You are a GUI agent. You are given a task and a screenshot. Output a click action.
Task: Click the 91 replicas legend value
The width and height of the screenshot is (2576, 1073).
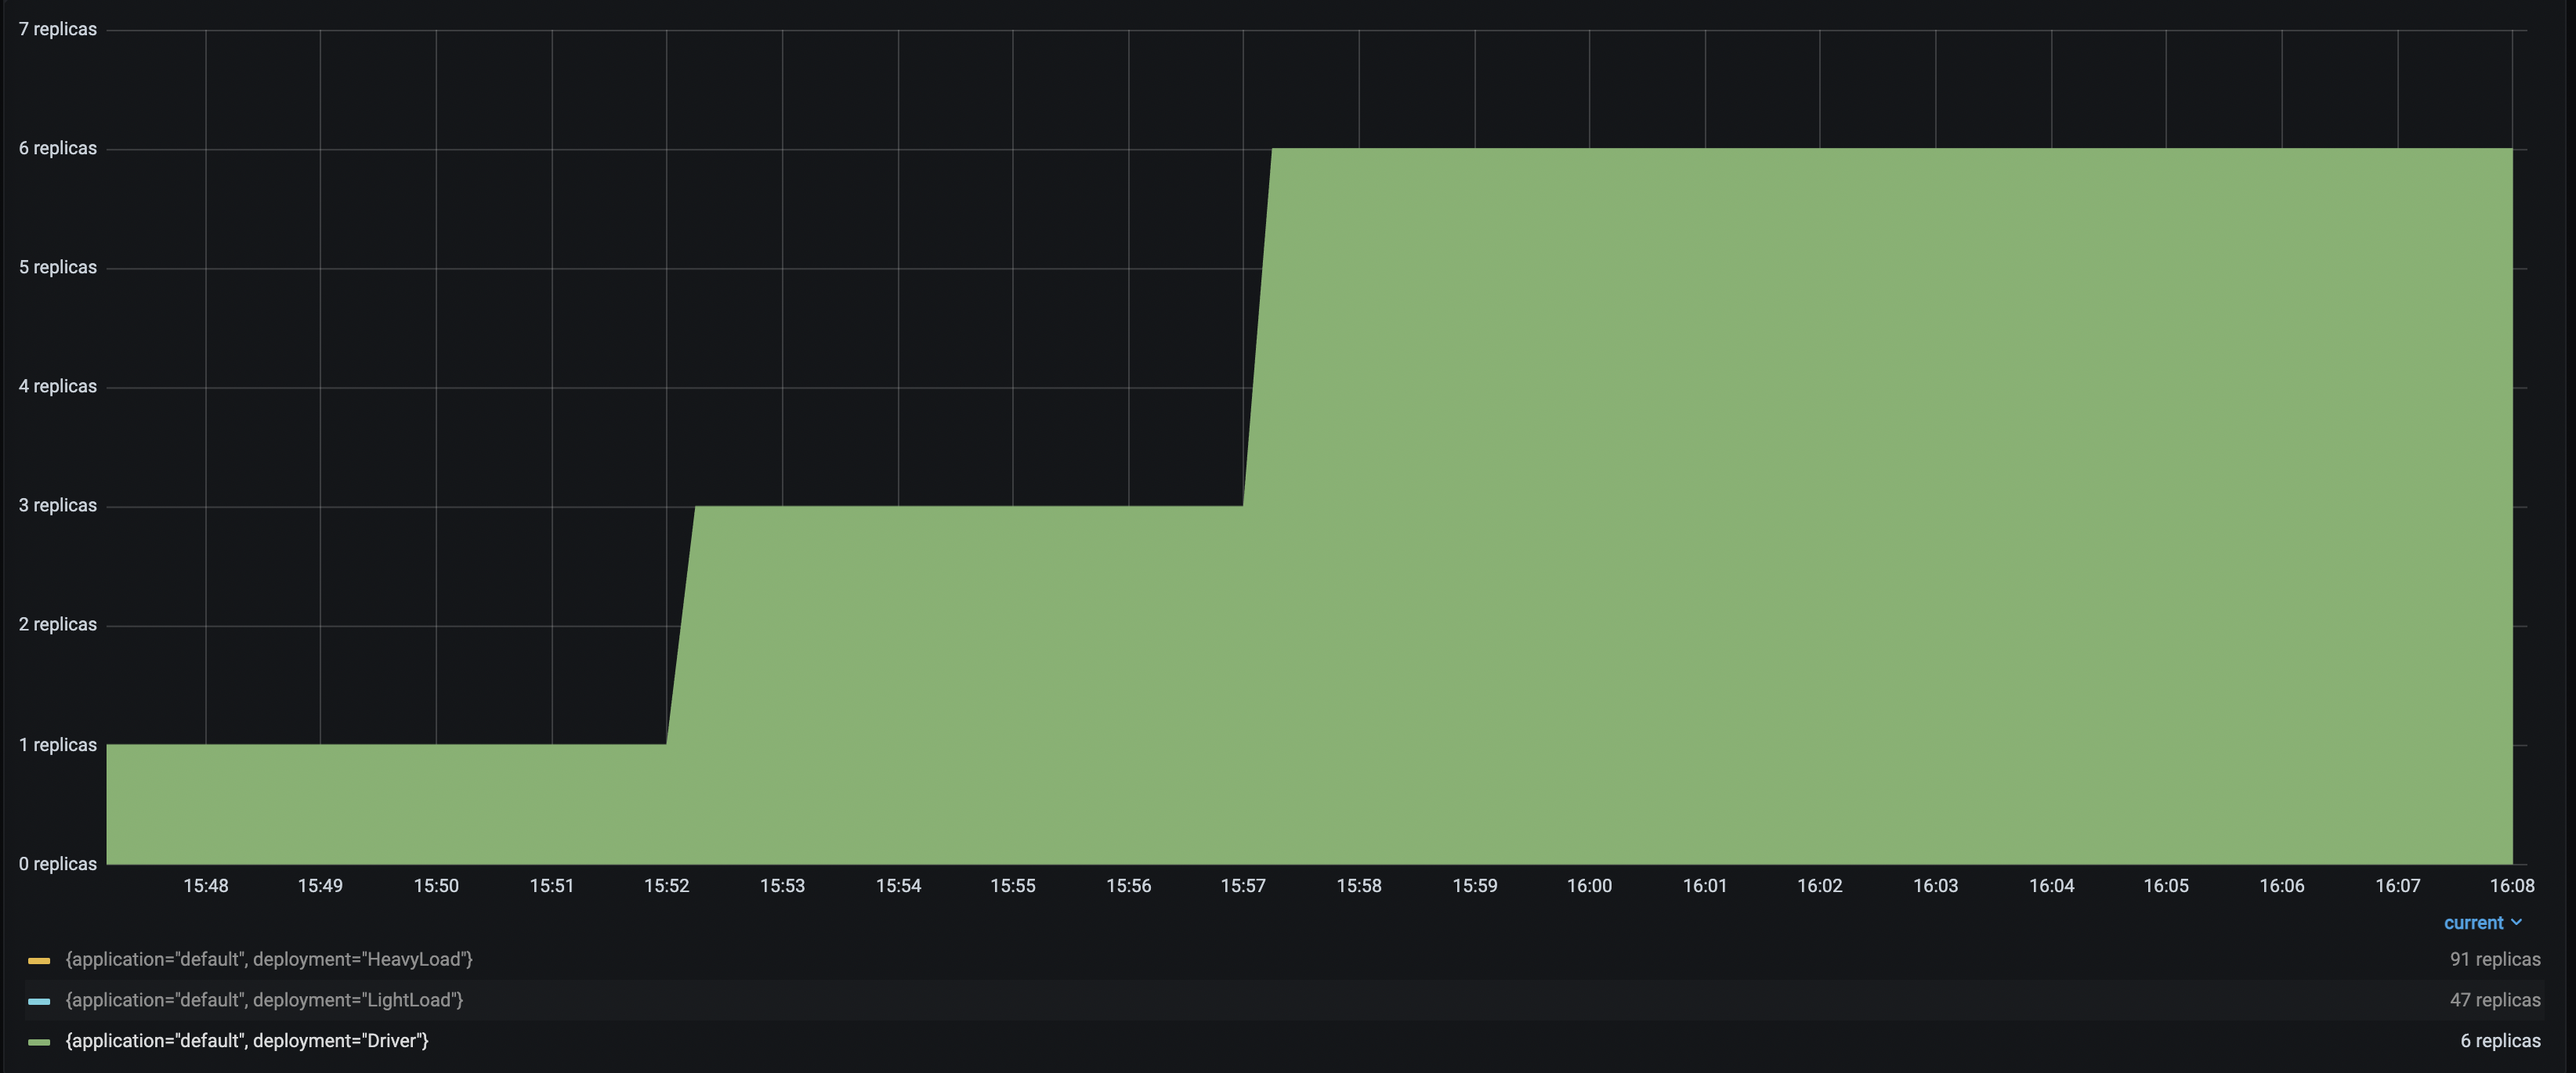coord(2494,959)
